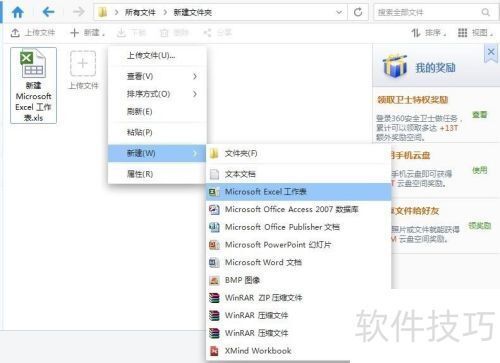This screenshot has width=500, height=363.
Task: Click 新建文件夹 breadcrumb
Action: coord(193,13)
